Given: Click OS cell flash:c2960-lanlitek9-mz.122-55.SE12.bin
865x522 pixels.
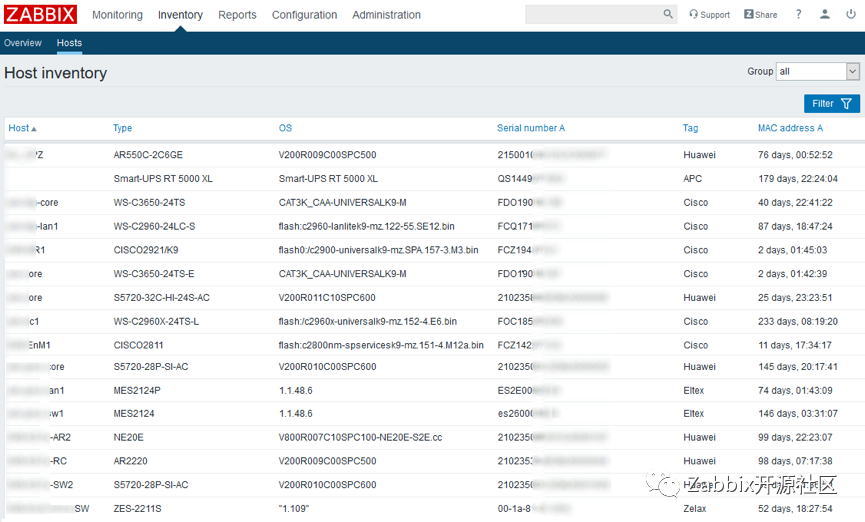Looking at the screenshot, I should (367, 226).
